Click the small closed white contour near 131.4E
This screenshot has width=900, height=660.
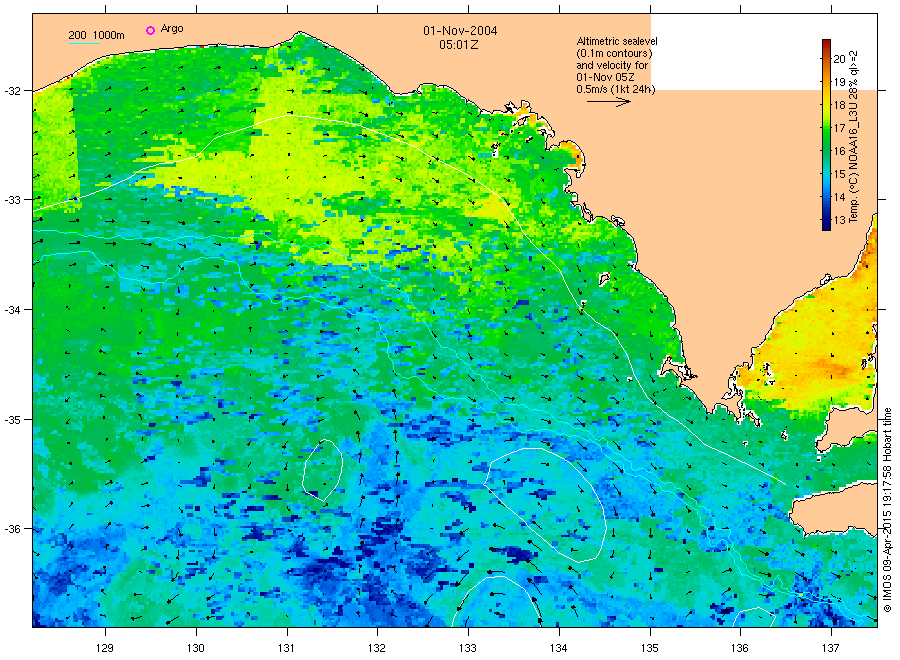(x=323, y=470)
